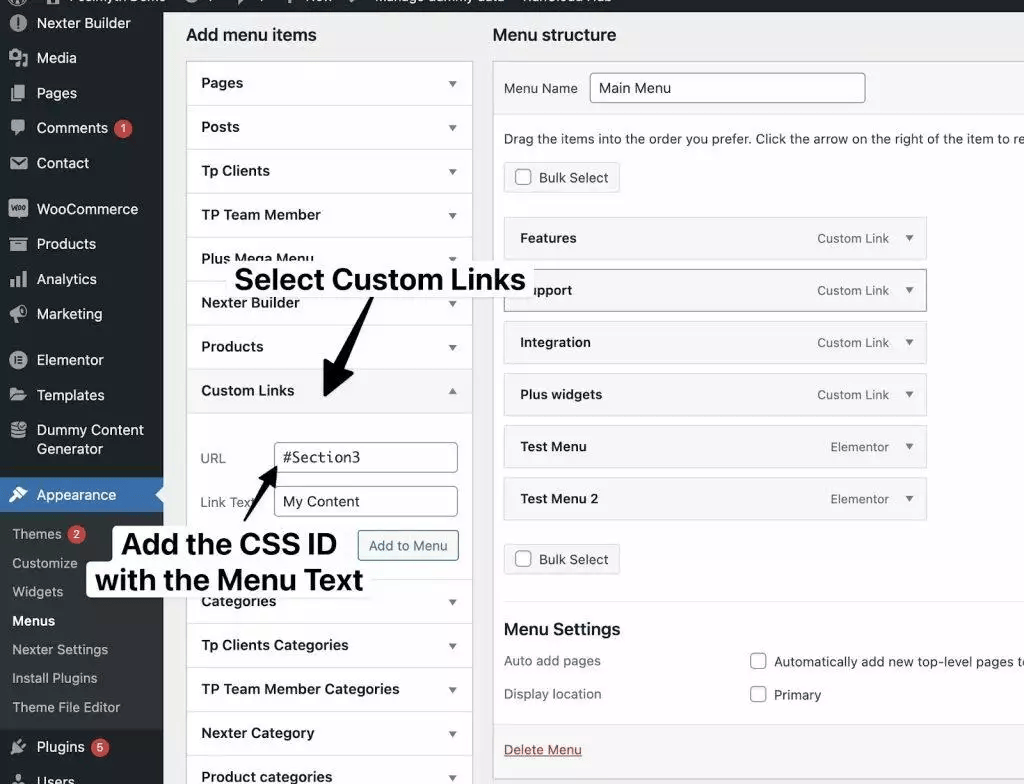Open the Features menu item arrow
The height and width of the screenshot is (784, 1024).
pyautogui.click(x=909, y=238)
